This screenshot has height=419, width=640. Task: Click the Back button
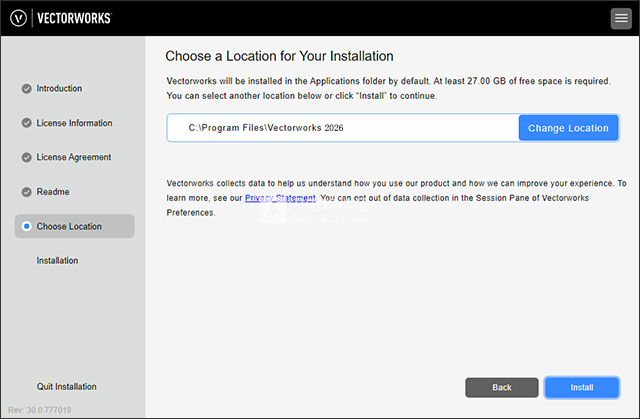502,387
